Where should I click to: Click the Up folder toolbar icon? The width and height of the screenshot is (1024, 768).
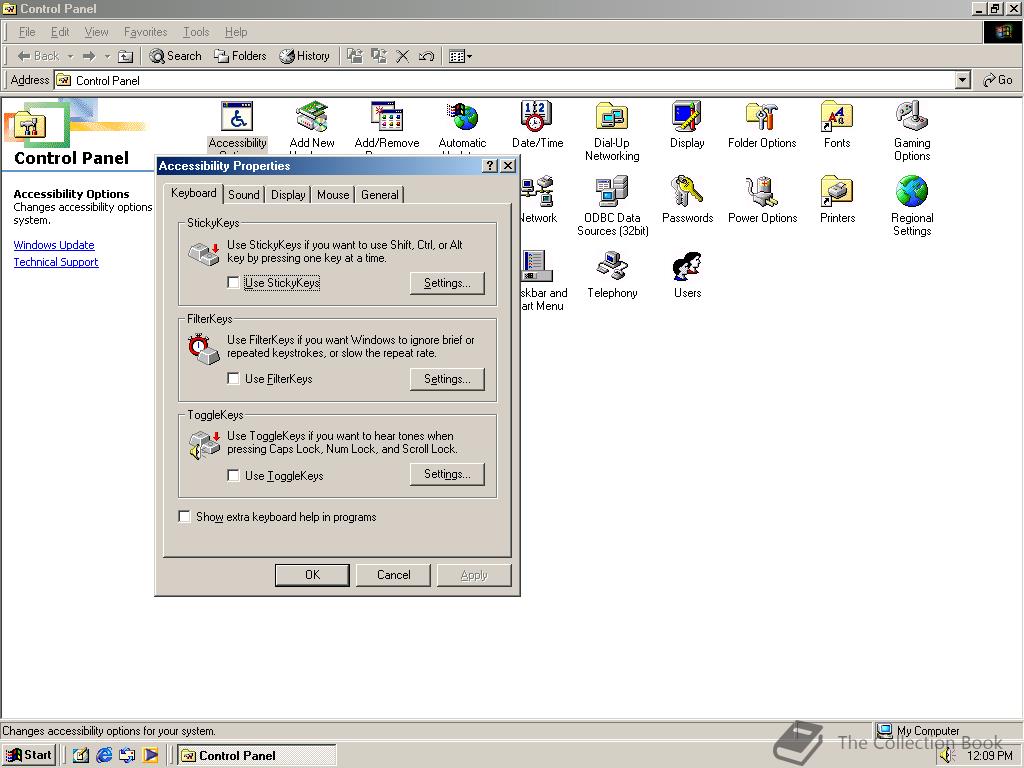click(x=125, y=56)
